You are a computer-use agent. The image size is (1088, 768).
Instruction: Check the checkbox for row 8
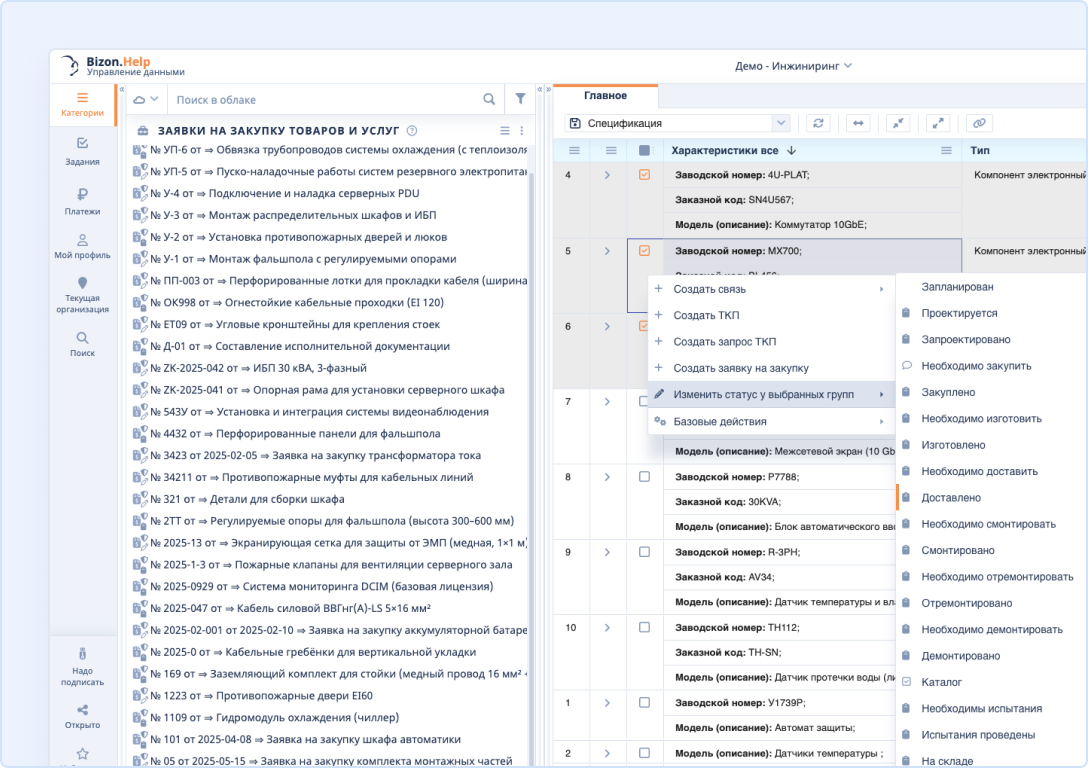[644, 477]
